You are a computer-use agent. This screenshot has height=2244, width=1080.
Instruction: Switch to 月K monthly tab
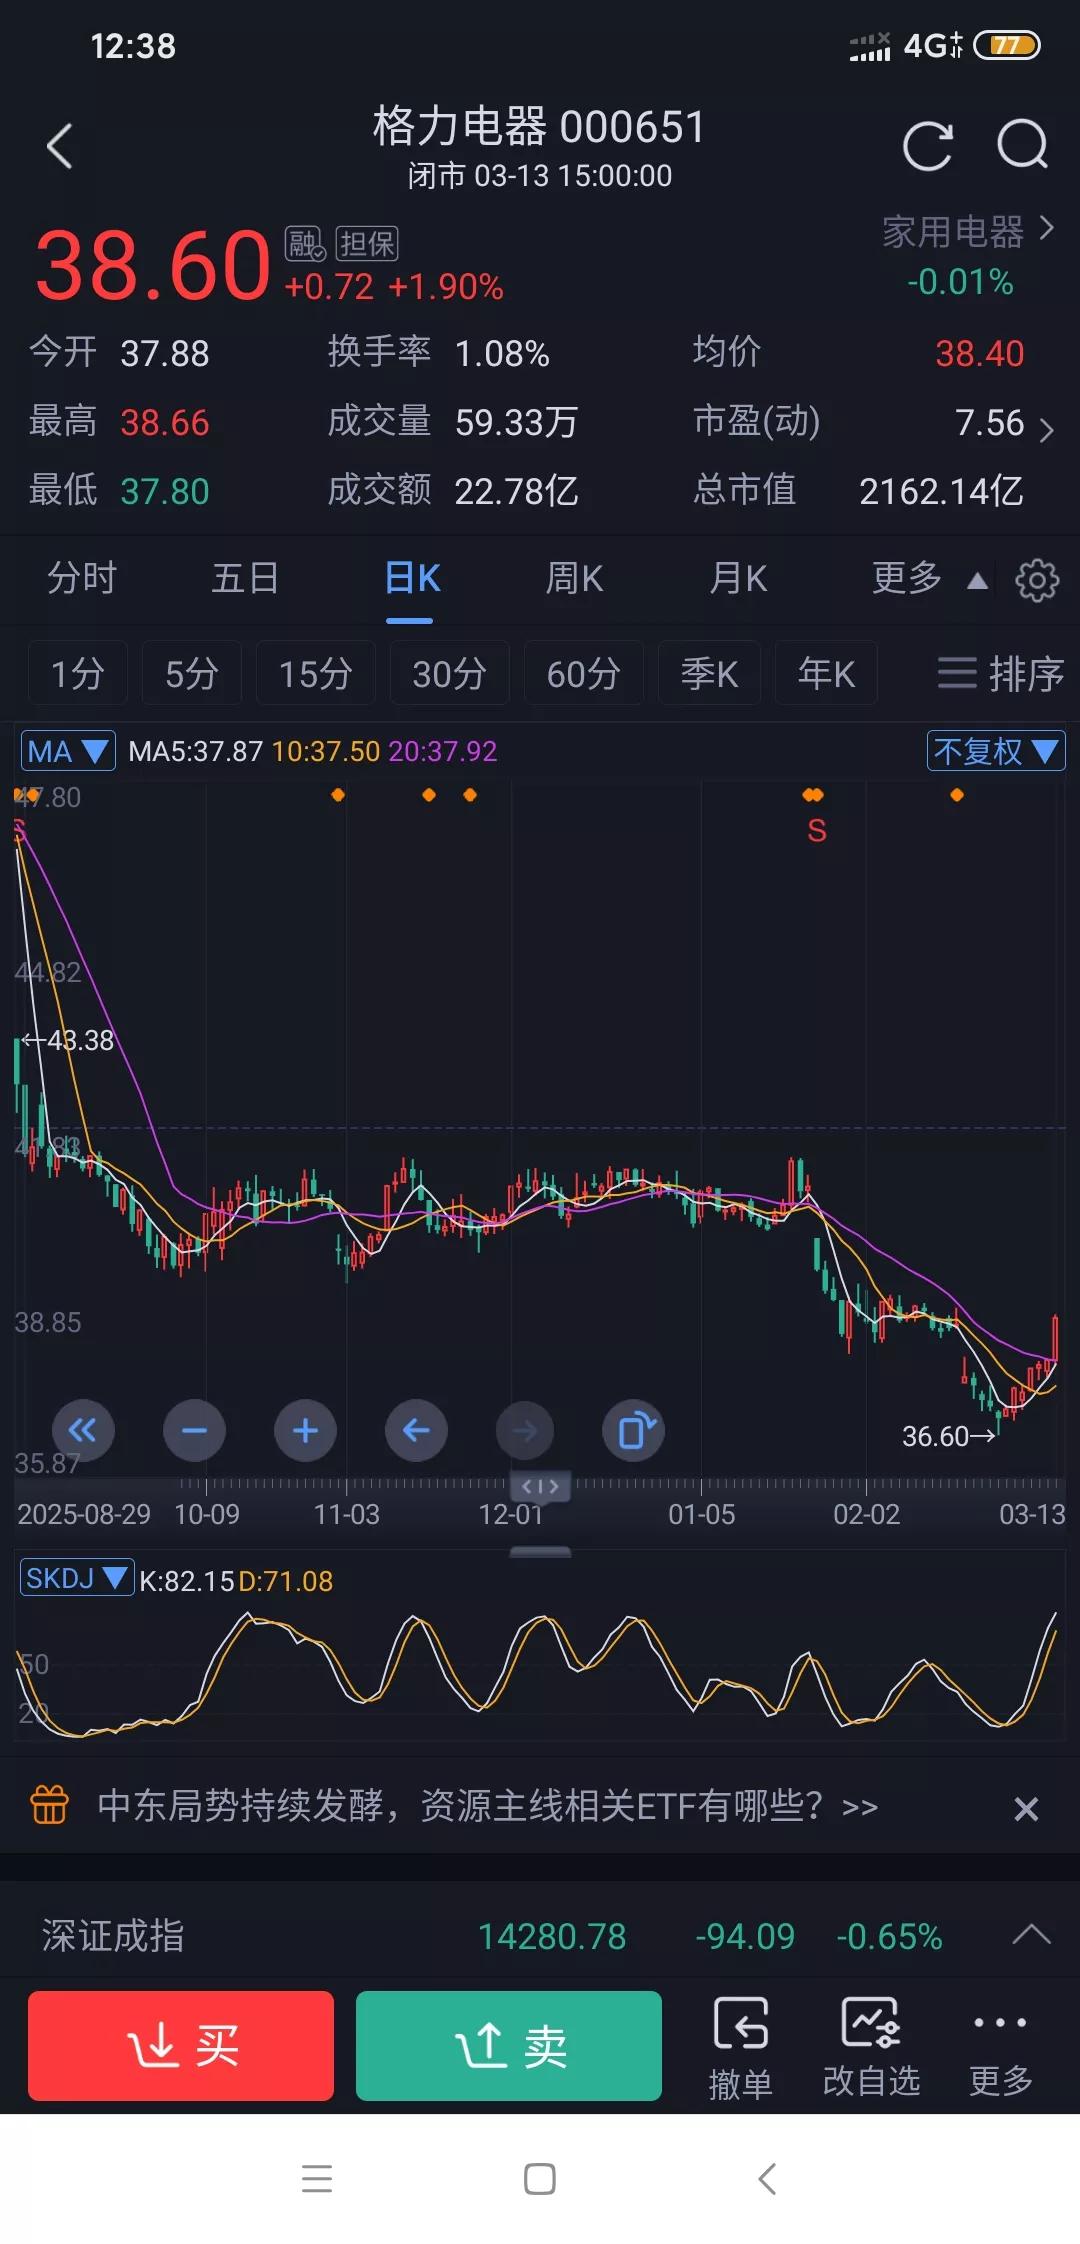click(x=738, y=578)
